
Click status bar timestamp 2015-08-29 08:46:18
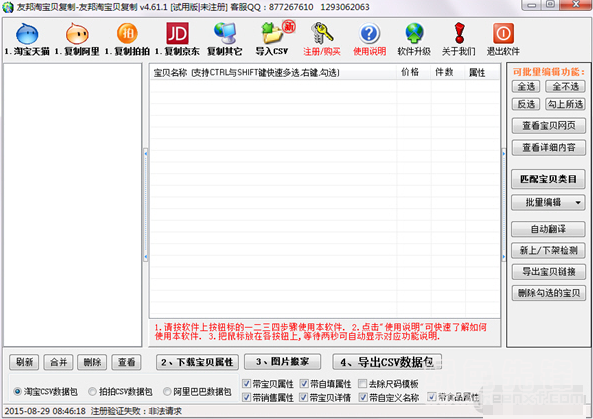(x=45, y=411)
